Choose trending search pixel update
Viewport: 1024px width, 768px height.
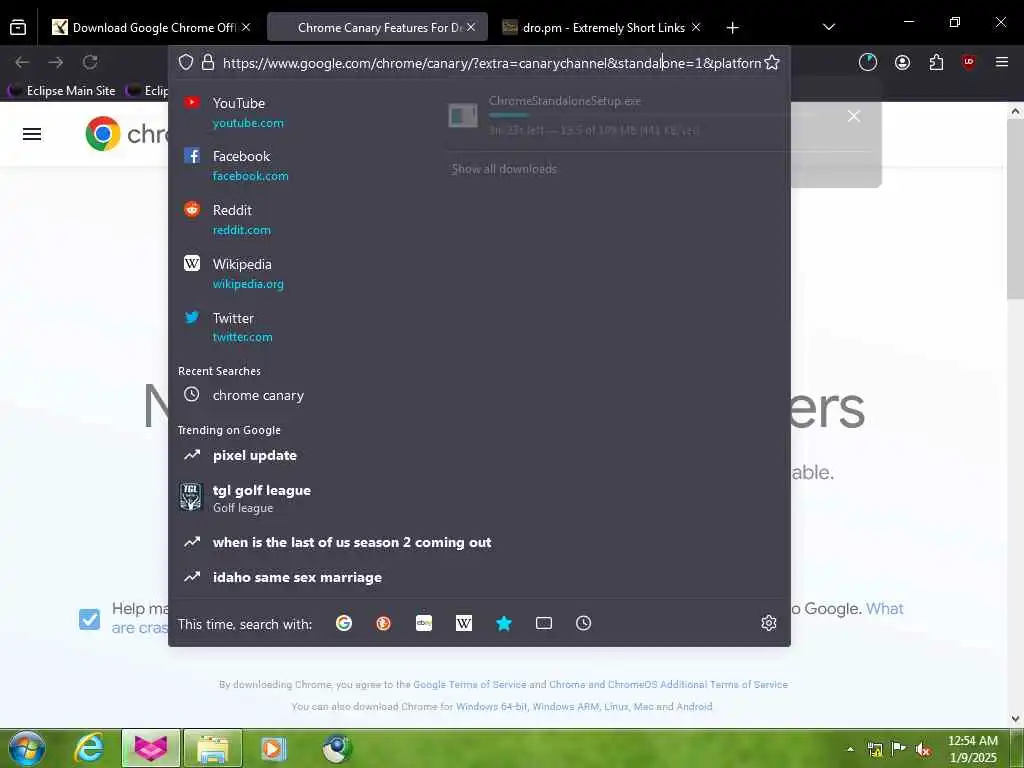[x=479, y=455]
